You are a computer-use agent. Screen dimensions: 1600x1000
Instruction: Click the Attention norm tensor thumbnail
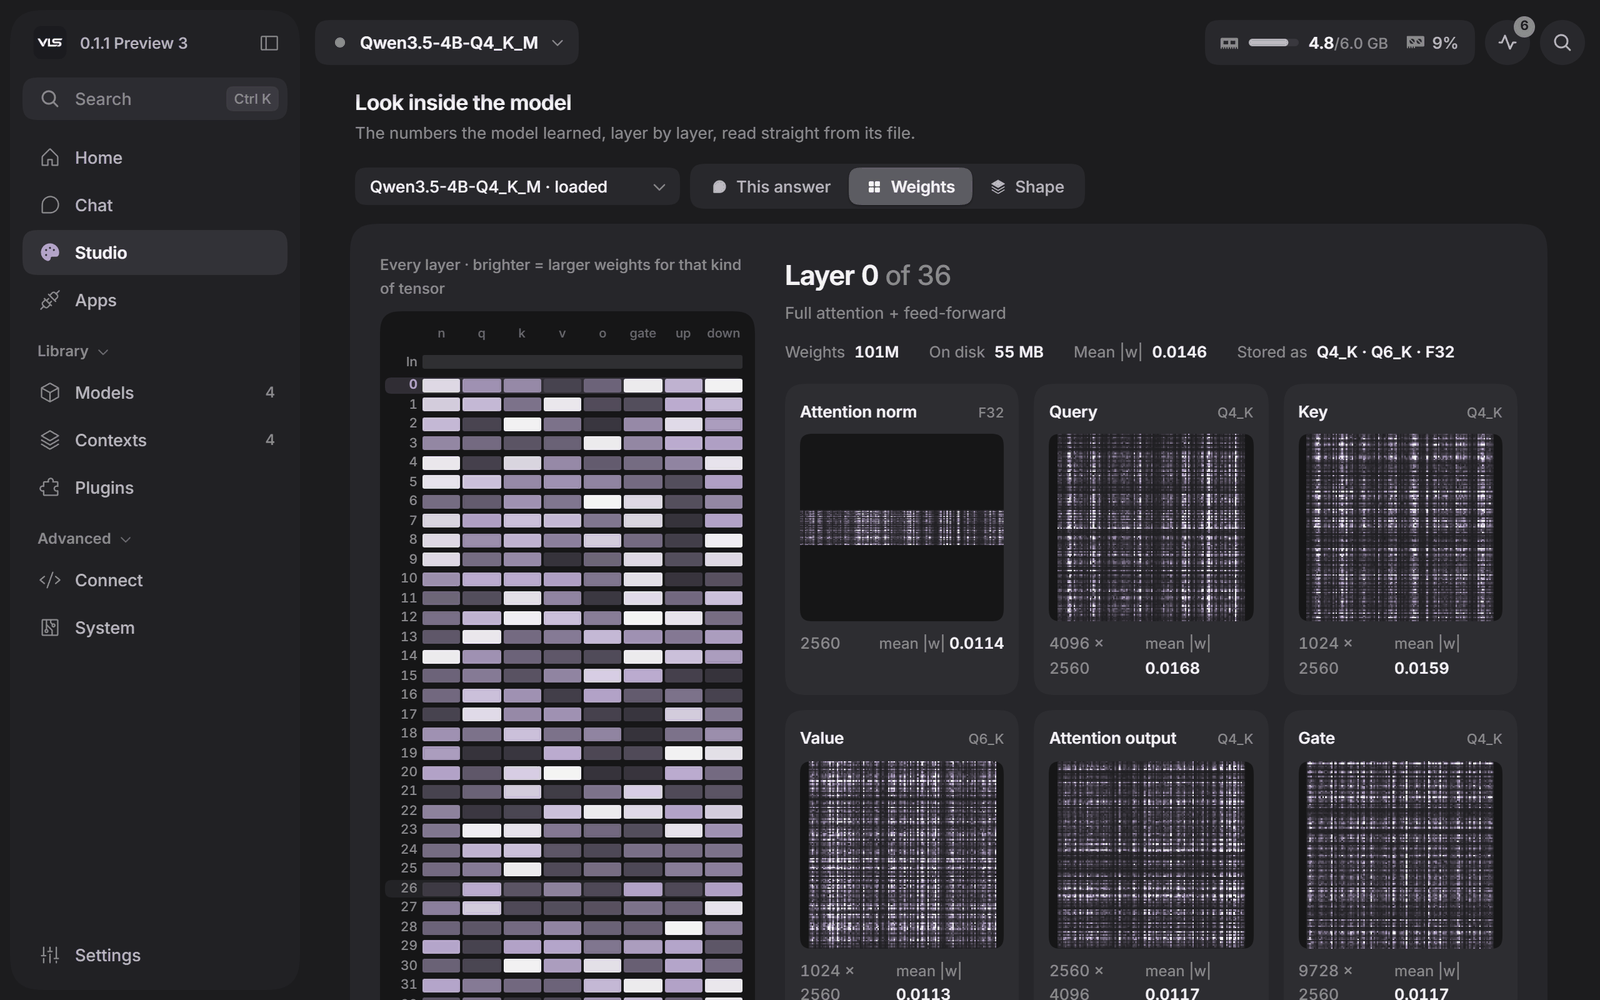(902, 527)
